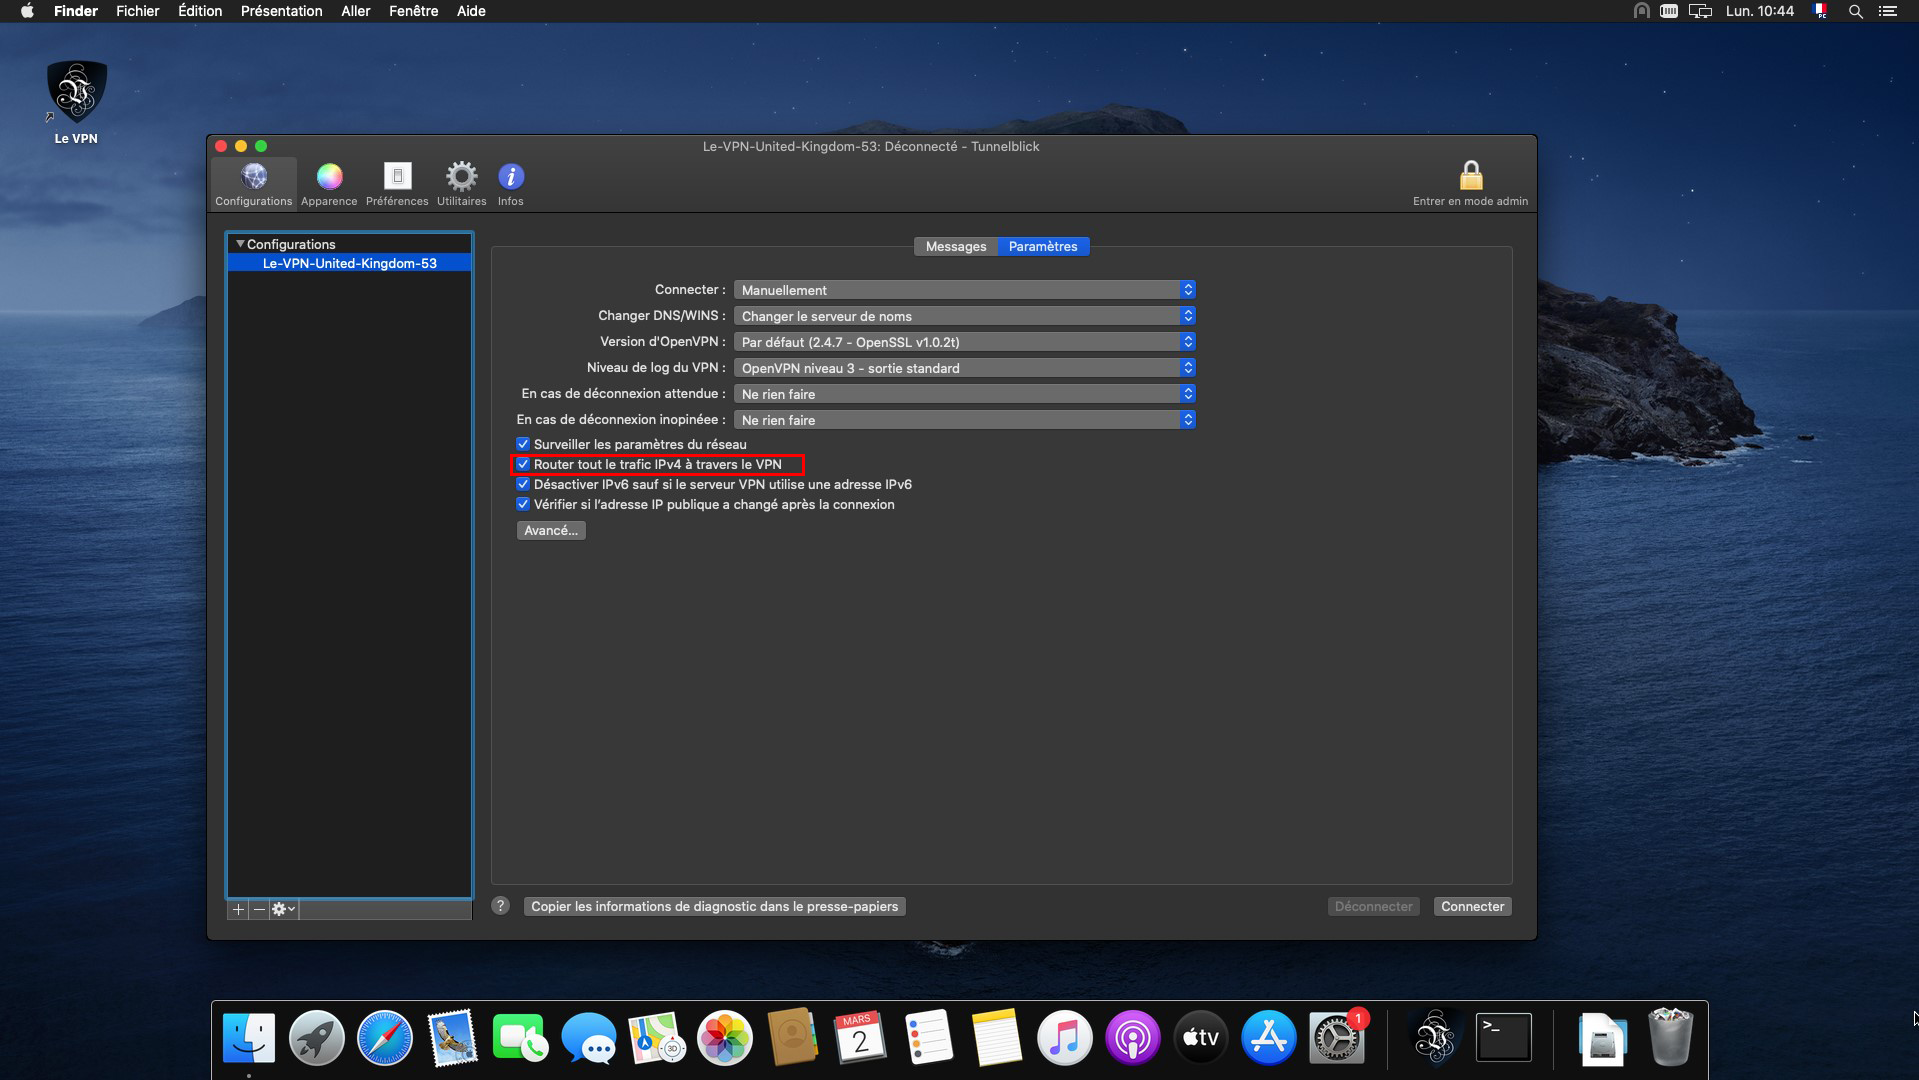Open the Changer DNS/WINS dropdown
The image size is (1919, 1080).
(x=965, y=316)
